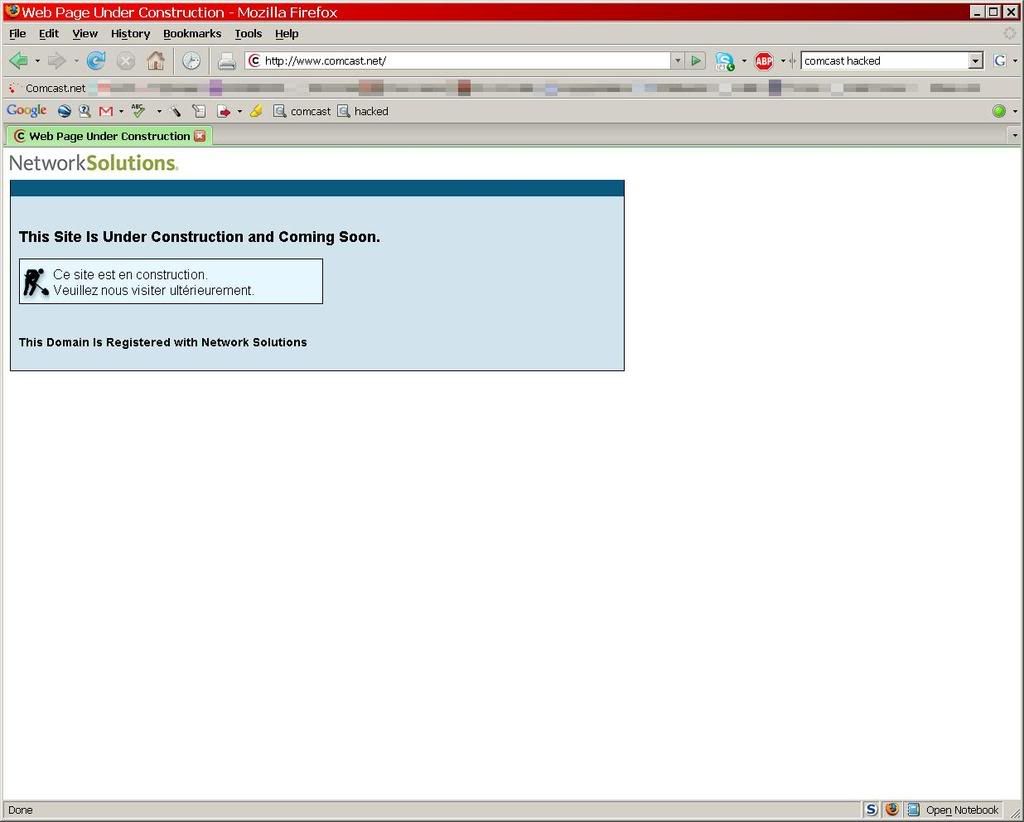Click Open Notebook in status bar

tap(962, 810)
